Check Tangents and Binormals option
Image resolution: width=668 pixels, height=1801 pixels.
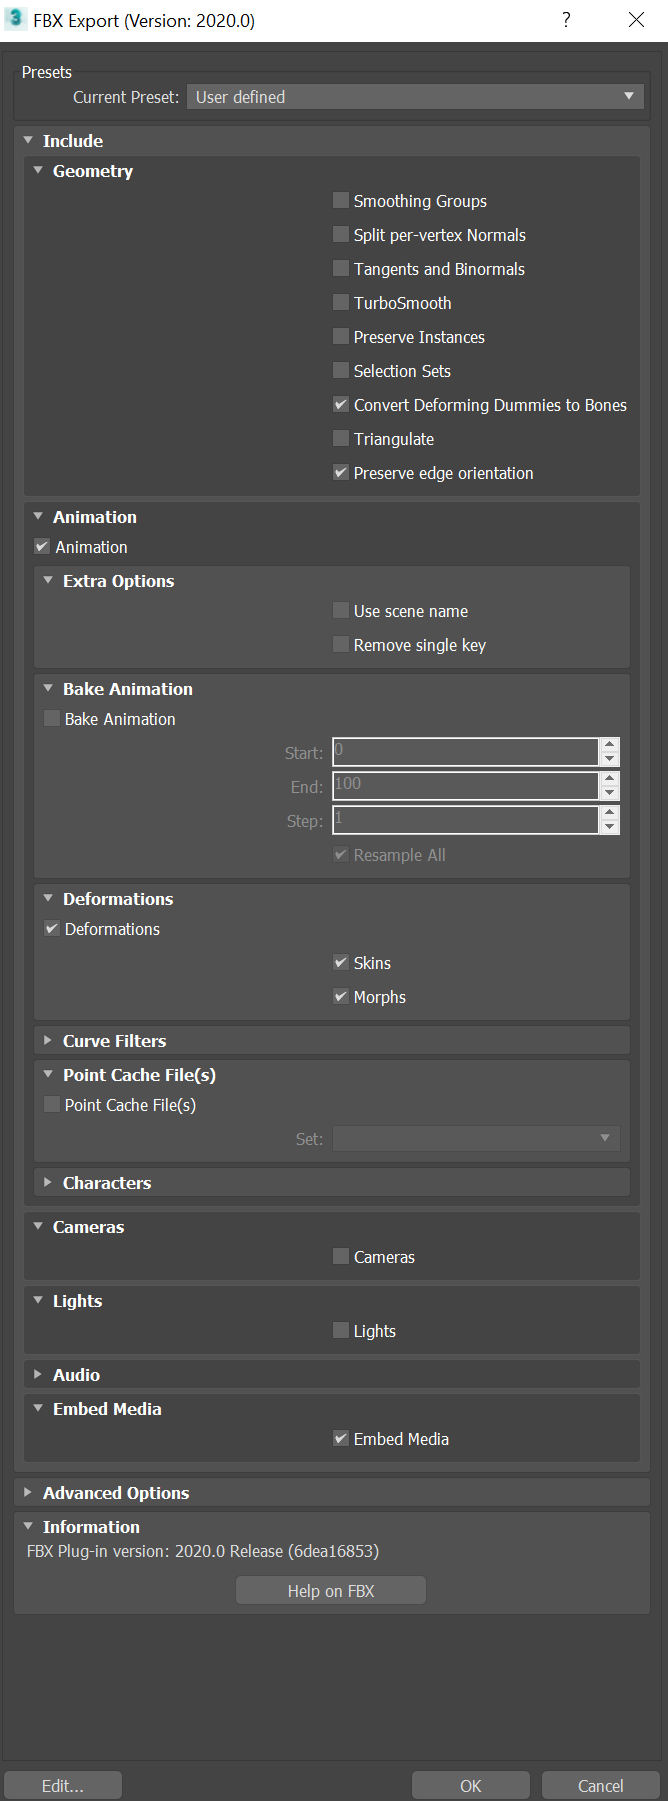(341, 269)
